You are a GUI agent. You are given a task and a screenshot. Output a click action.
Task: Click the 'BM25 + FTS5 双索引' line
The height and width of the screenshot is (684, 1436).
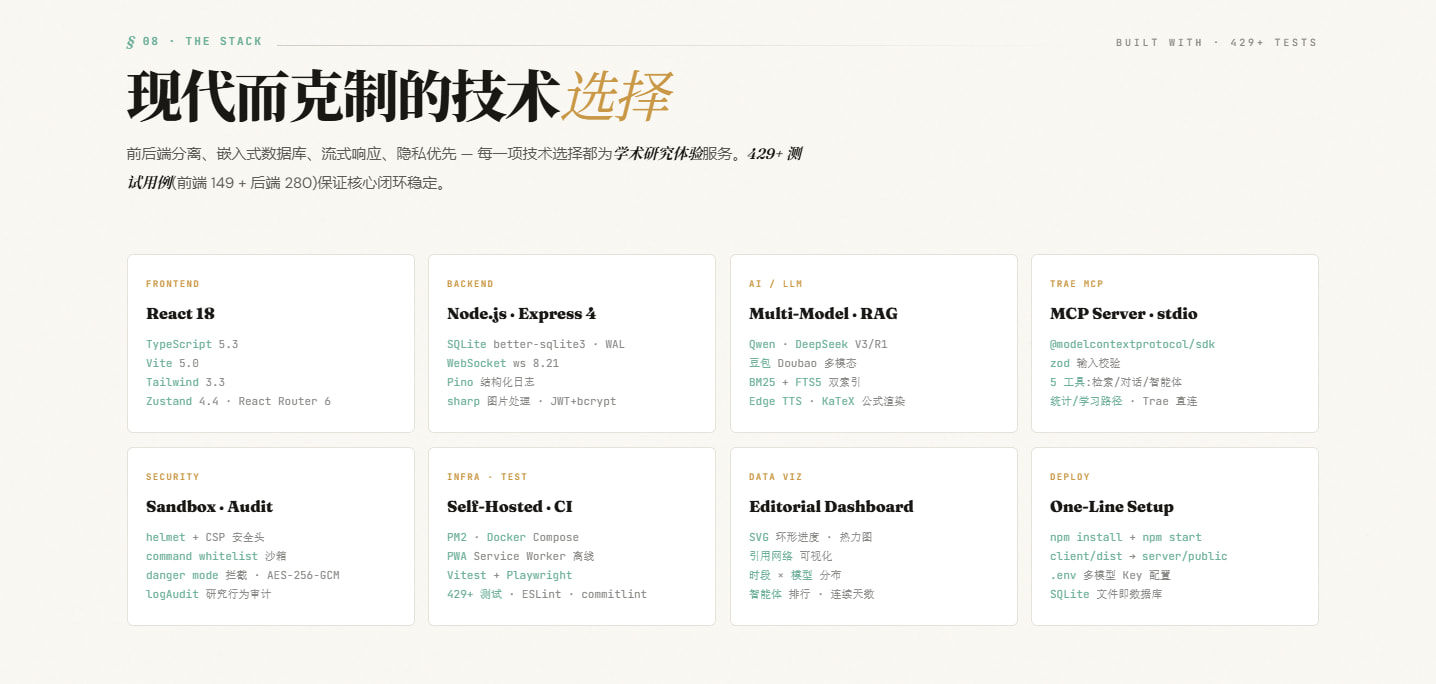tap(805, 382)
